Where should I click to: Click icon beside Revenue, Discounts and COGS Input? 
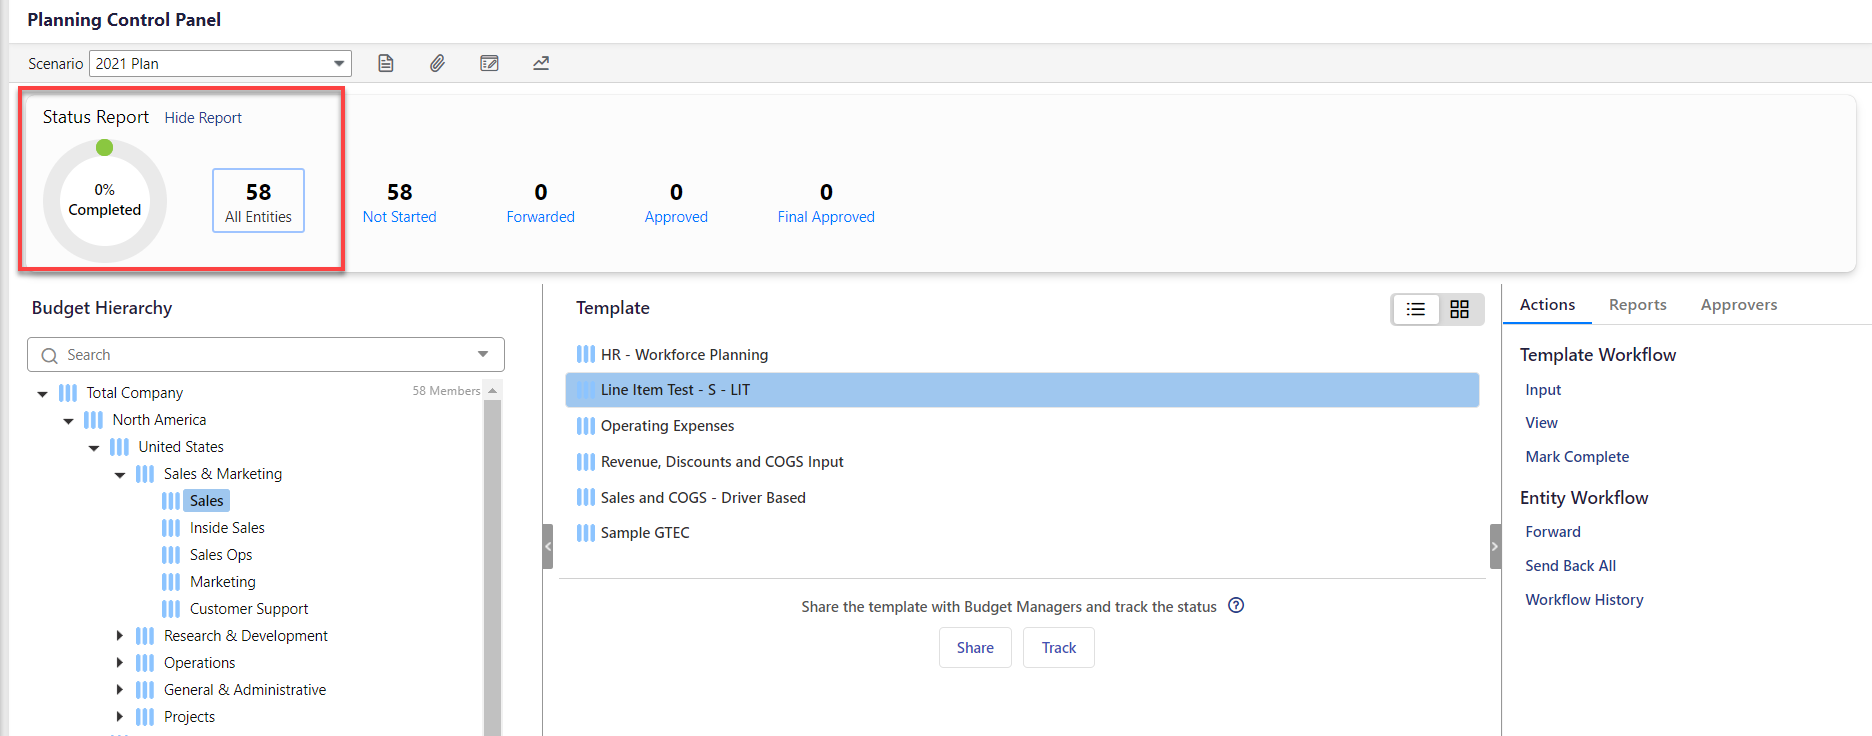(x=586, y=462)
